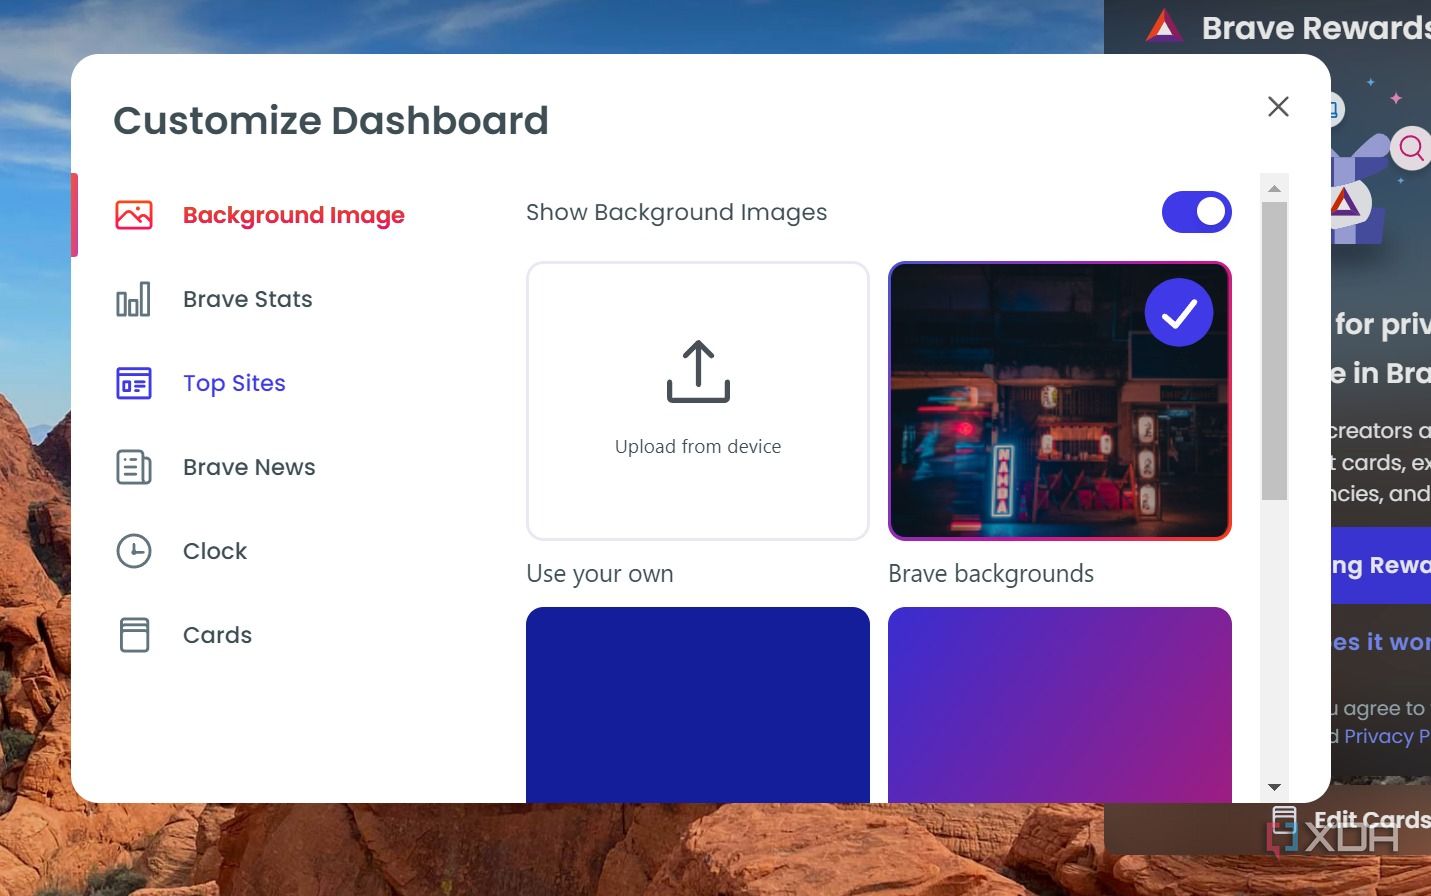
Task: Click the Brave Rewards heading
Action: tap(1315, 28)
